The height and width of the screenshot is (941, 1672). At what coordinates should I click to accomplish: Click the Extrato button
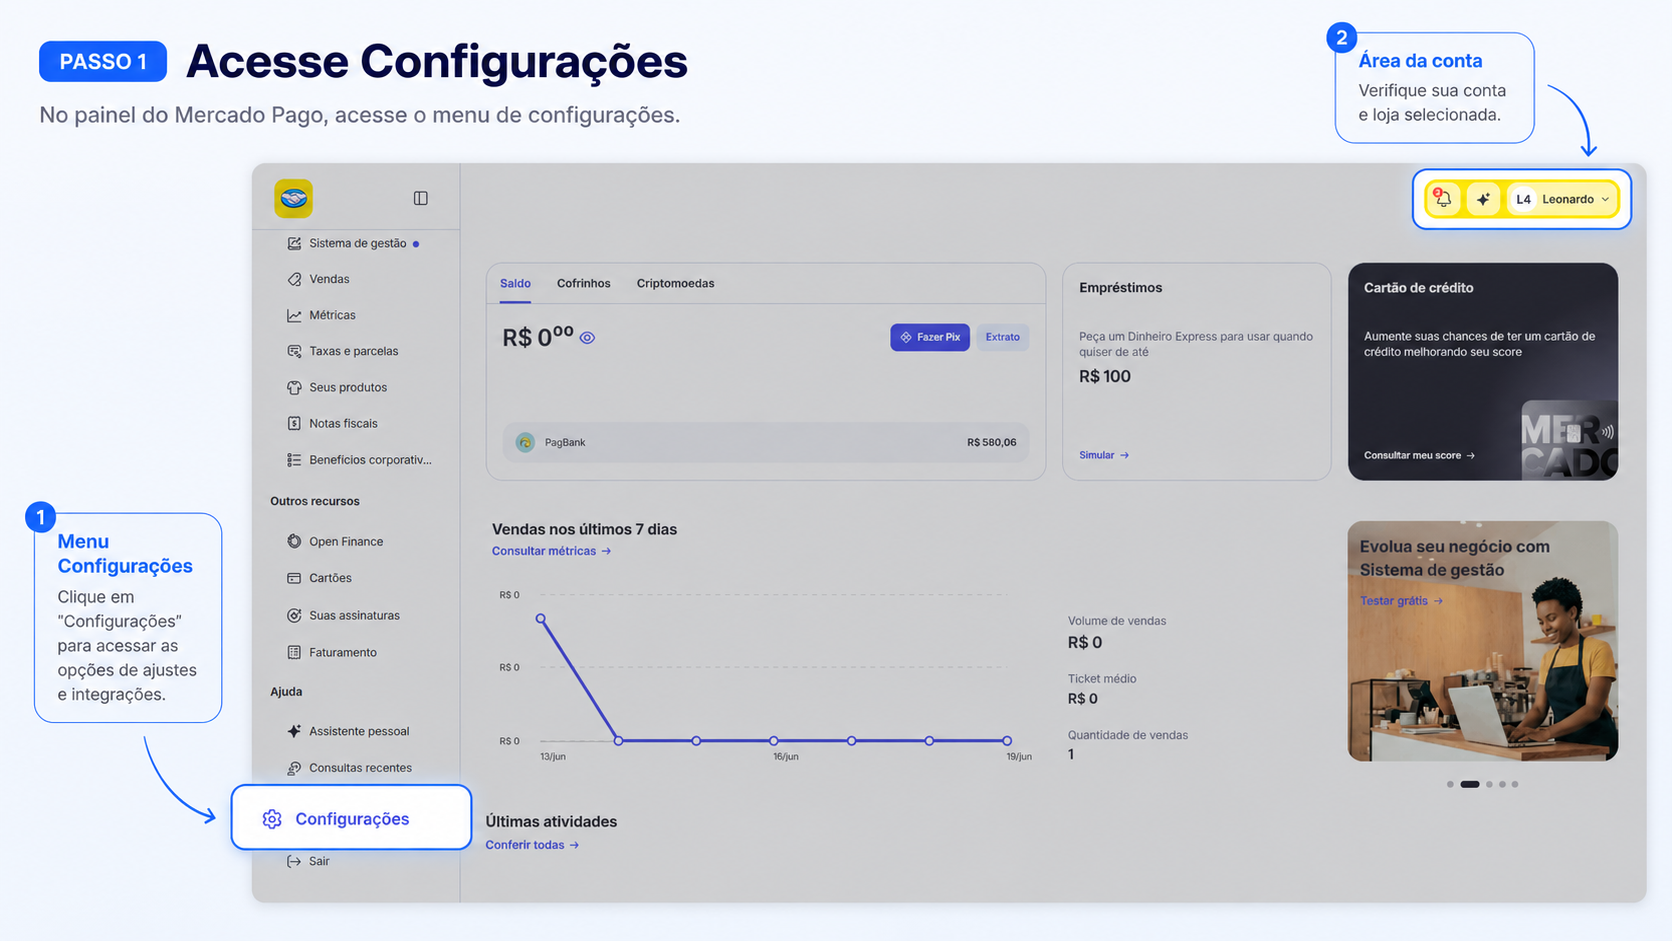pos(1002,337)
